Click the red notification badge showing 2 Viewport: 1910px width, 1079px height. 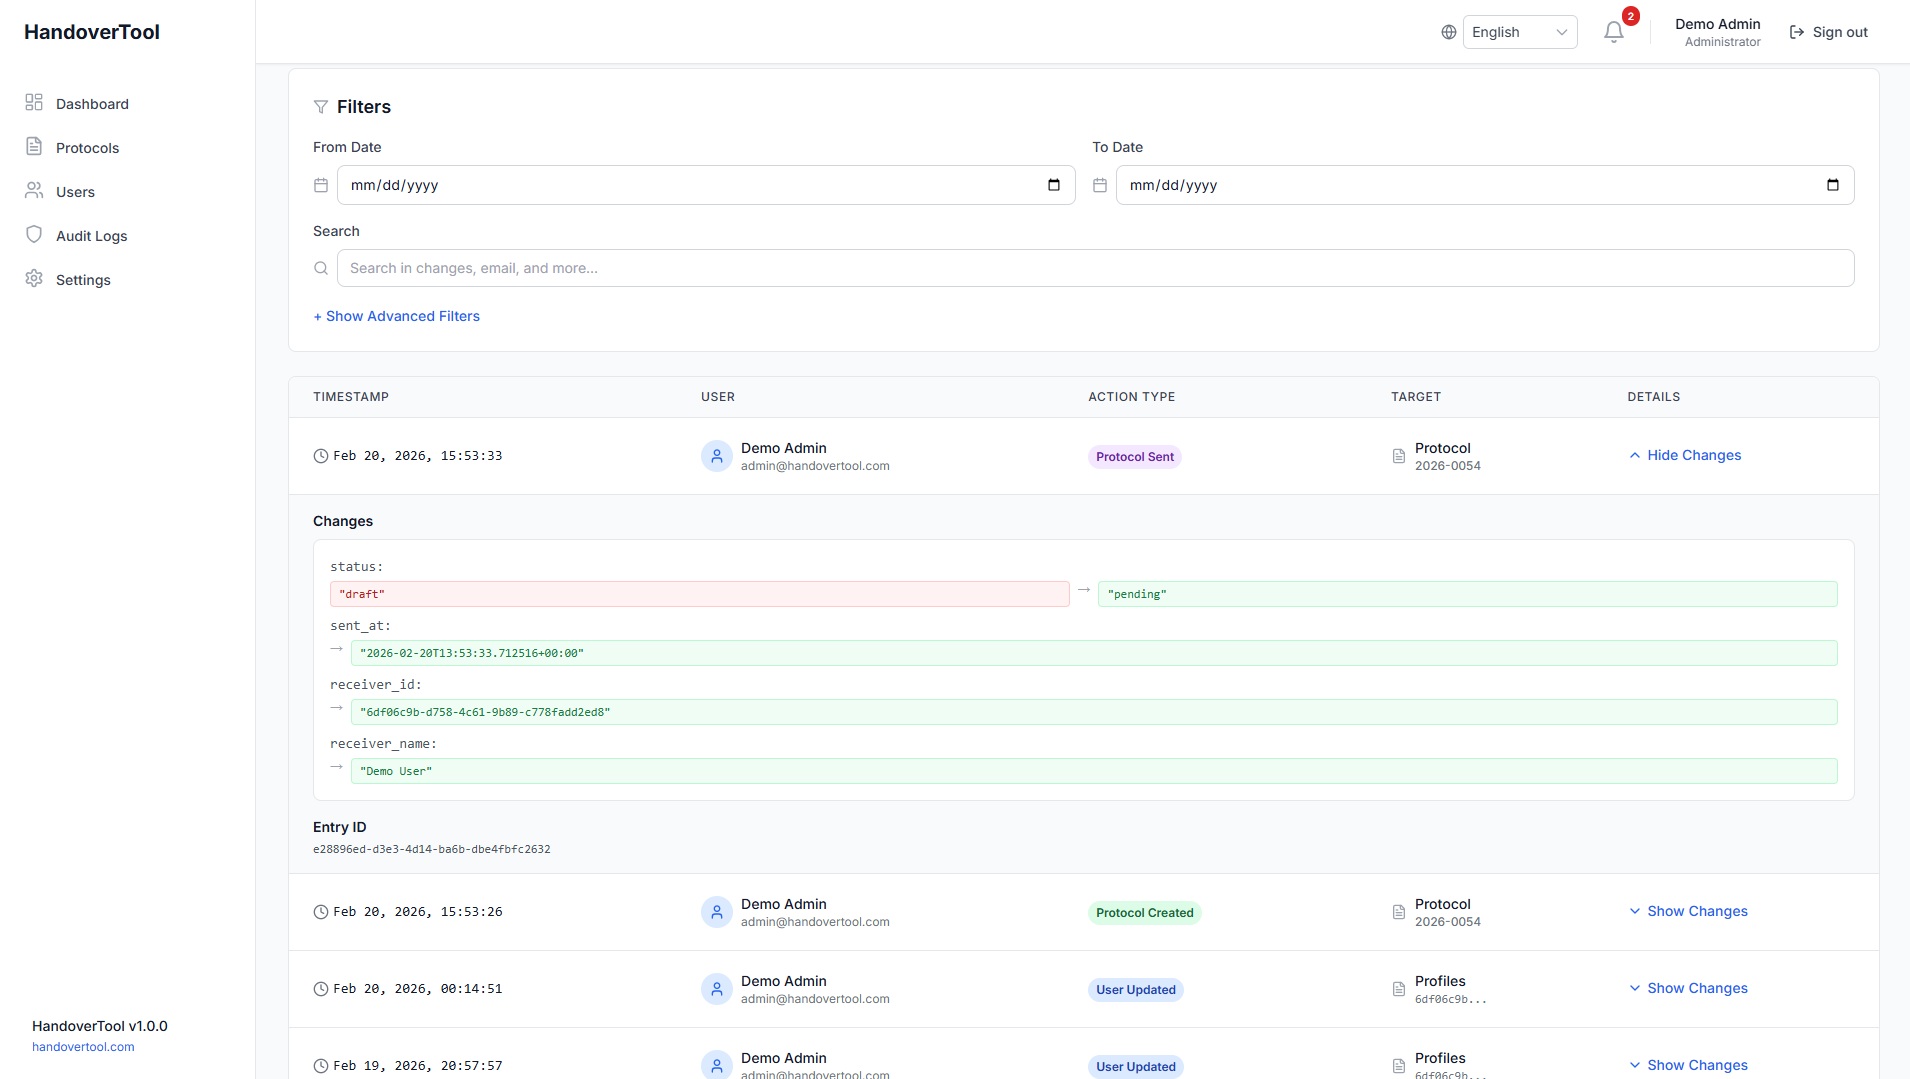coord(1630,16)
